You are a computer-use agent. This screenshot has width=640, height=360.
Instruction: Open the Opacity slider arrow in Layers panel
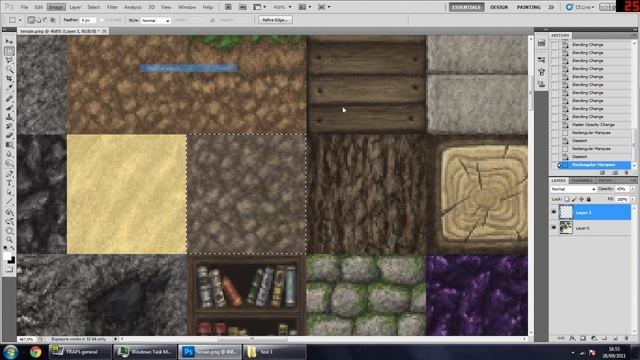[633, 189]
